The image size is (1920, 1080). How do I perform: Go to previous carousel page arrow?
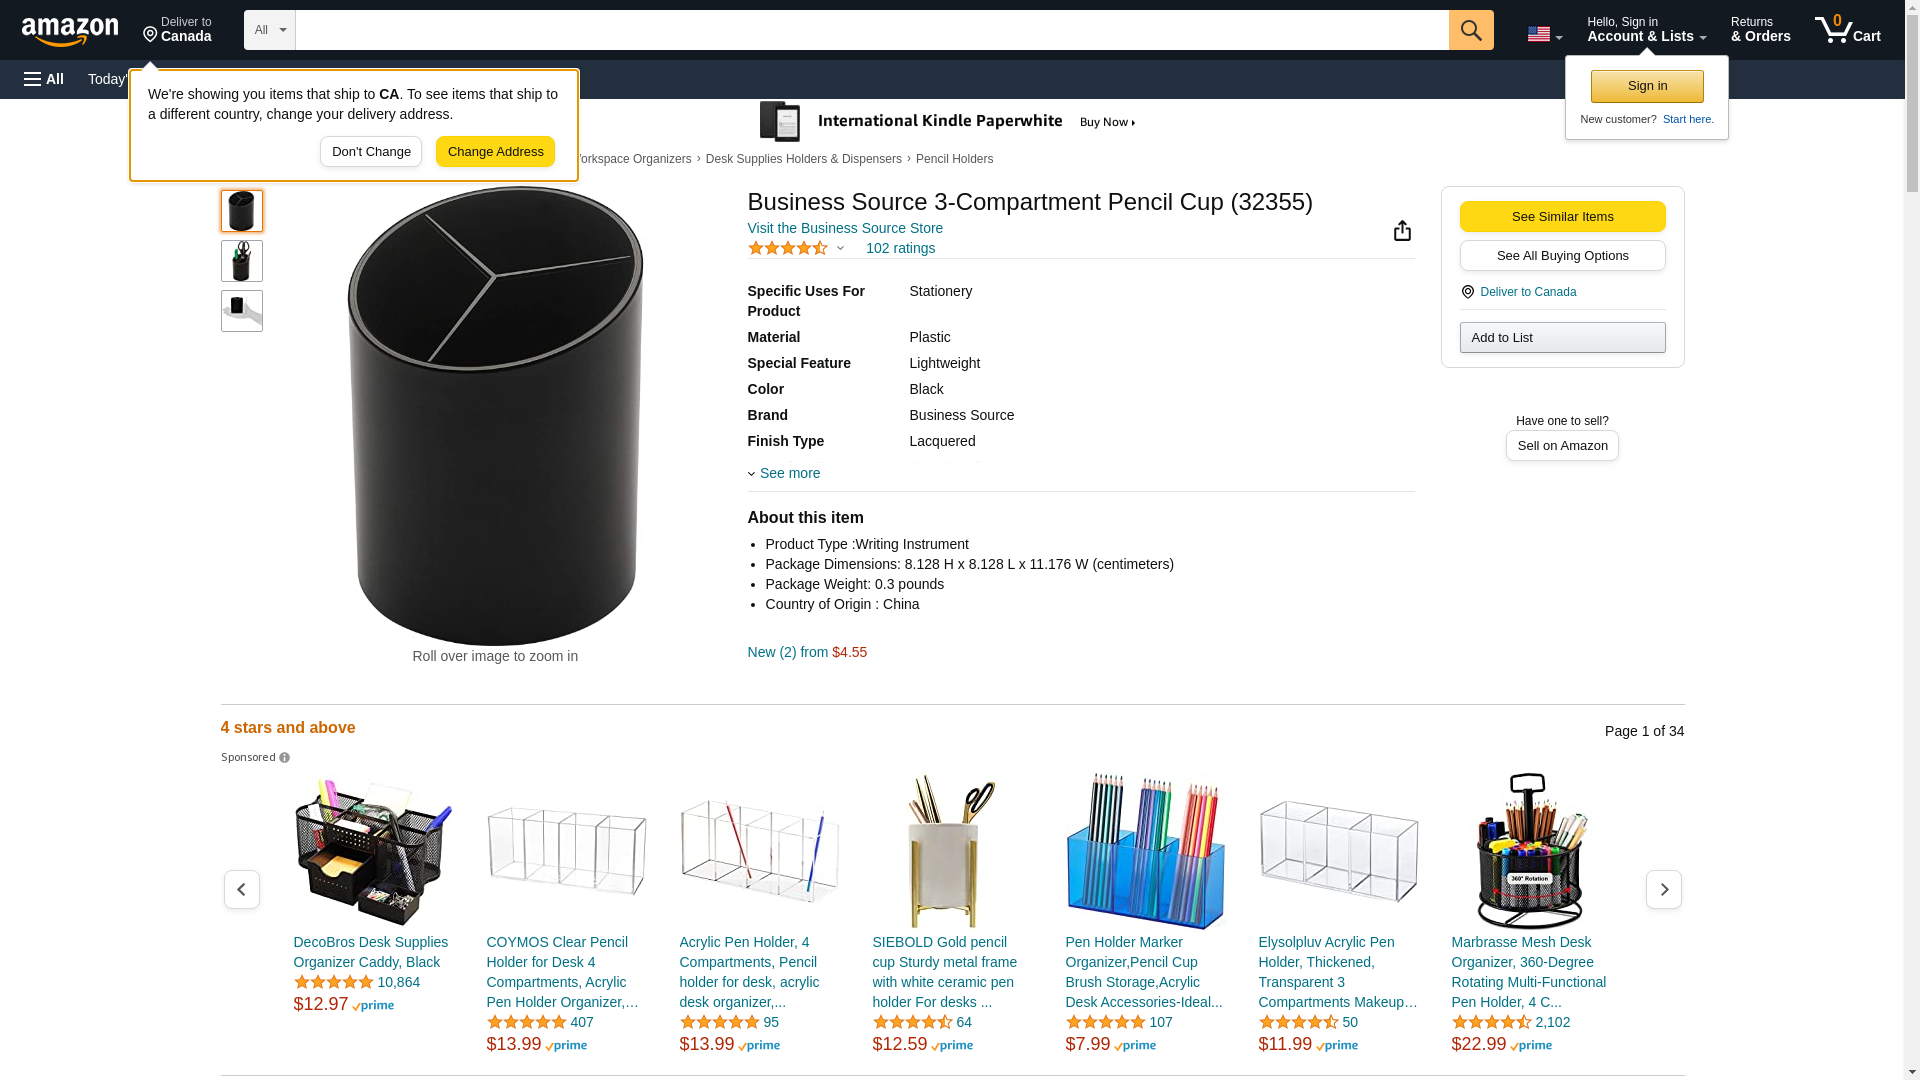(241, 889)
